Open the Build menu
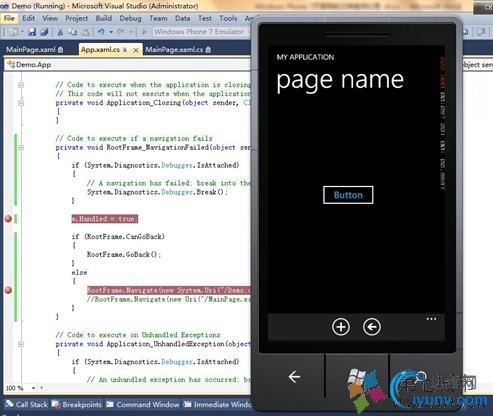 click(104, 18)
